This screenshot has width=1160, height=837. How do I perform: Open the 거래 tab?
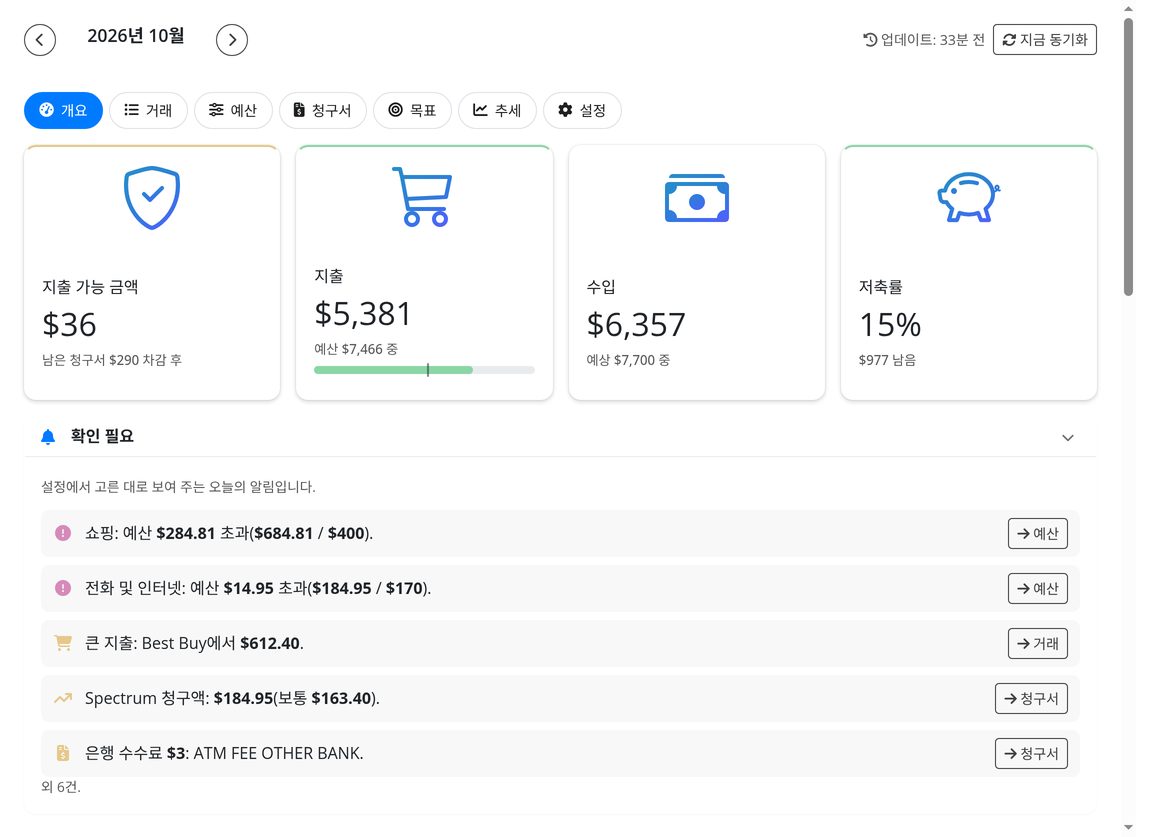(x=148, y=110)
